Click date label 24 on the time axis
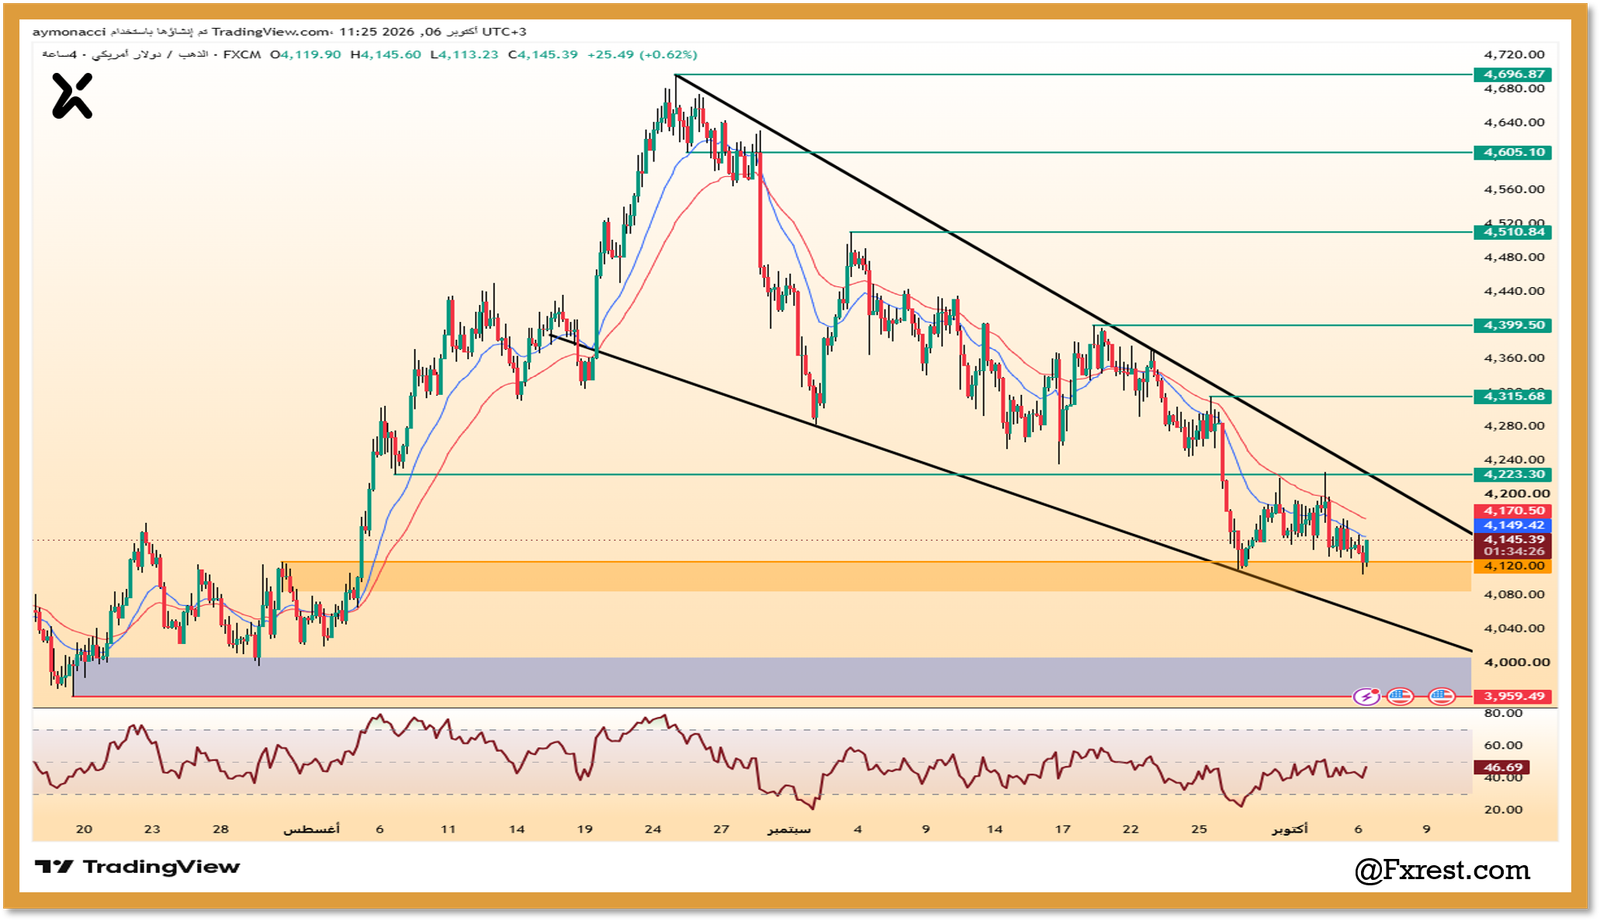 (x=653, y=829)
